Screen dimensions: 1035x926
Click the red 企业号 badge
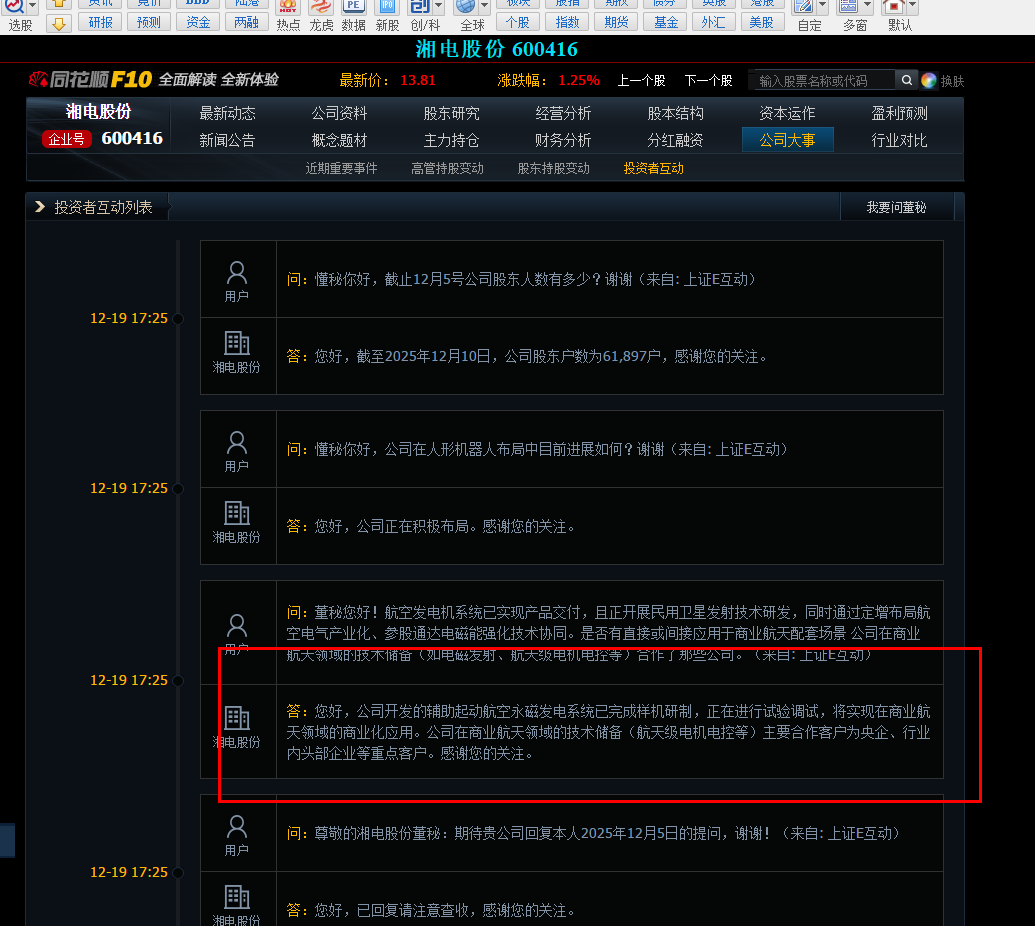point(67,139)
